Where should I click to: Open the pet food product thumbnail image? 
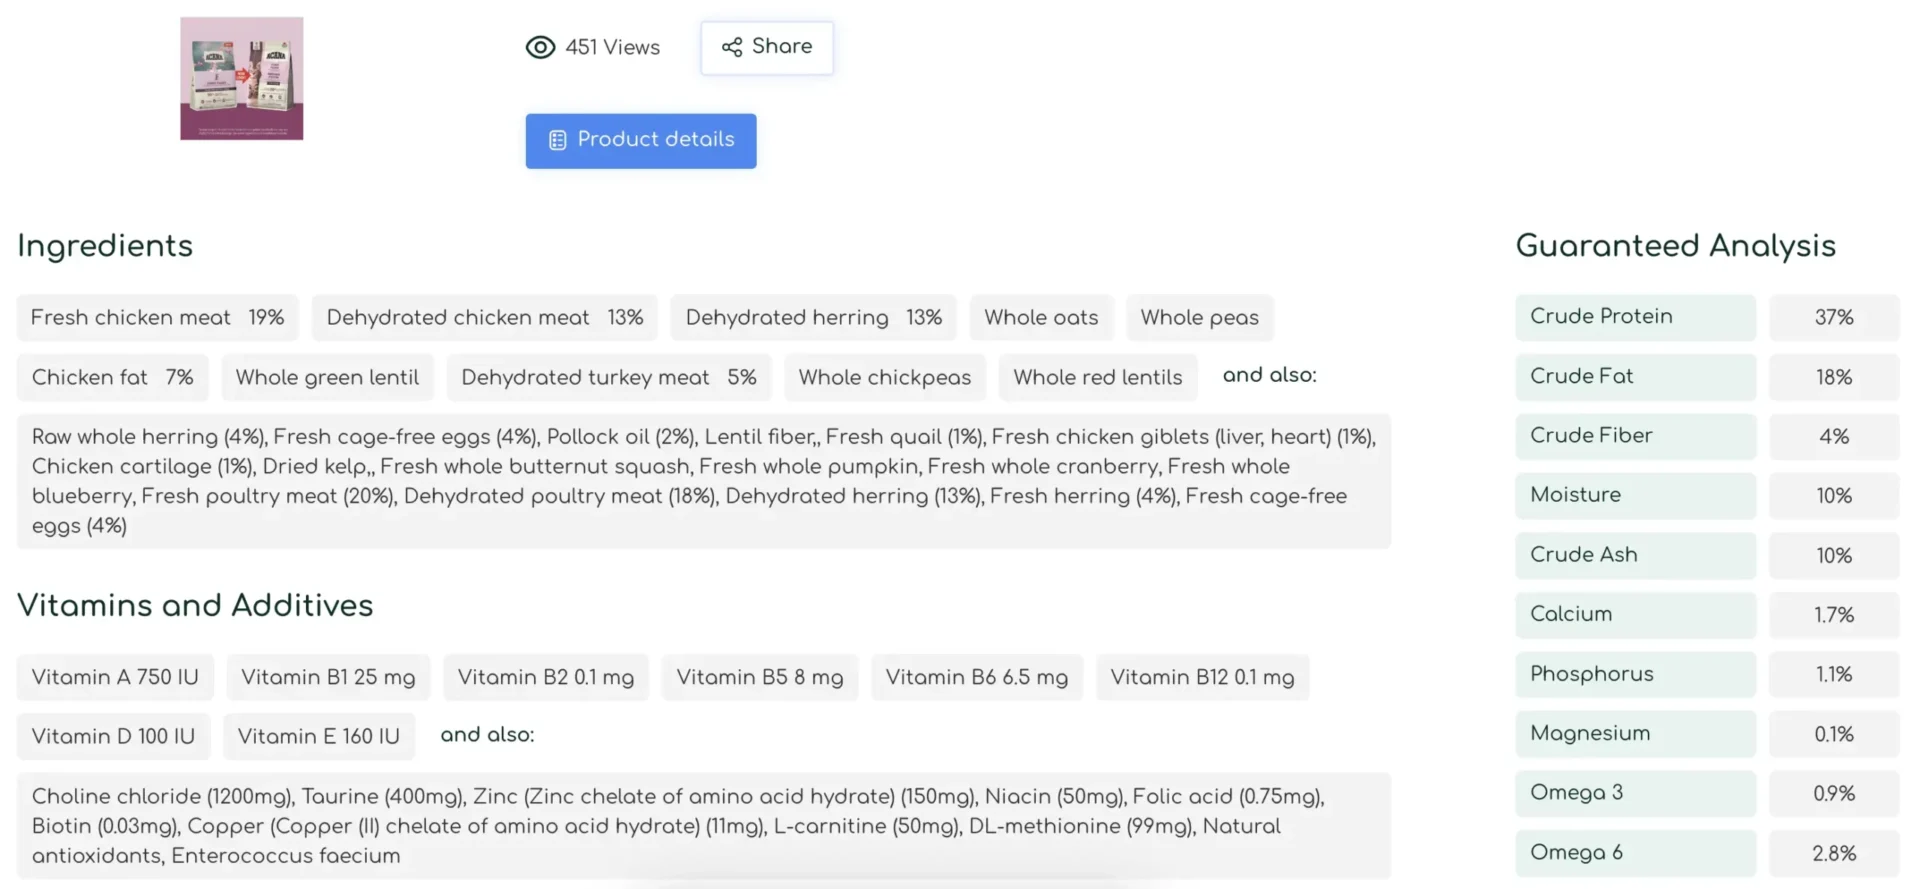242,78
